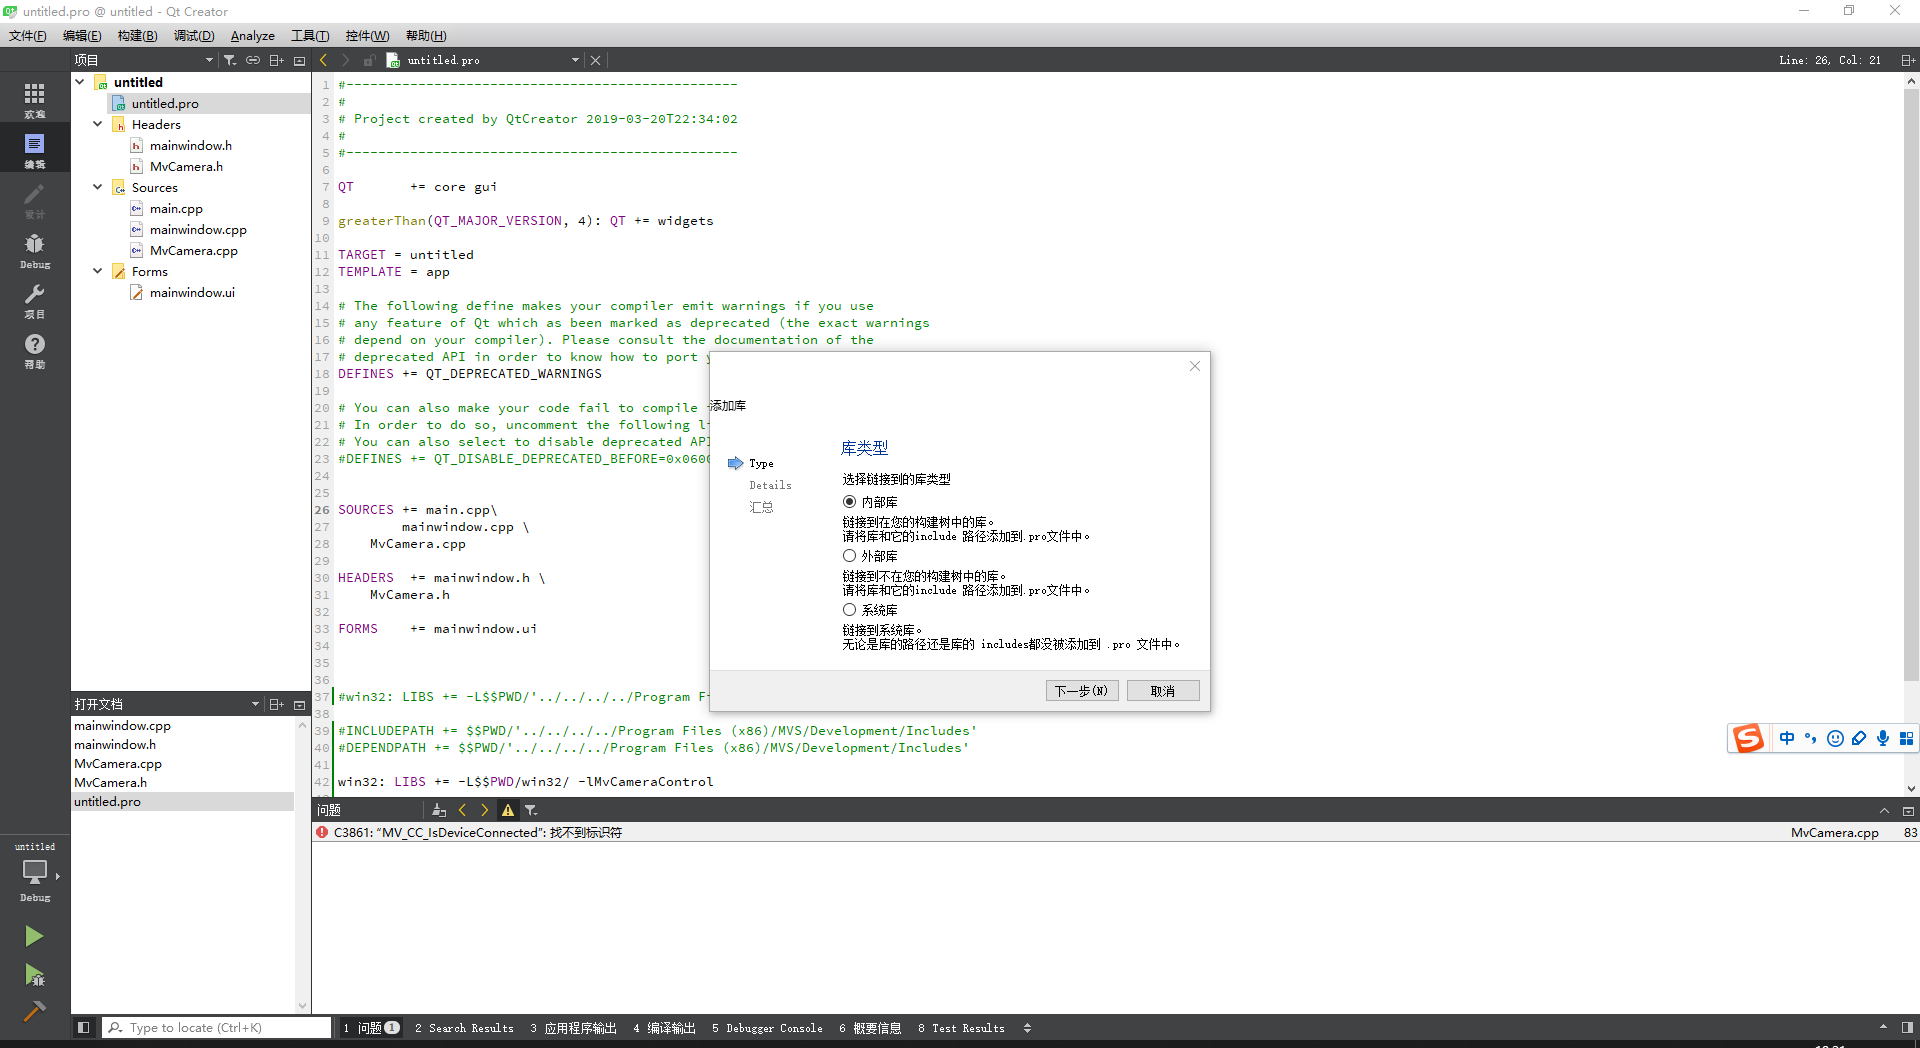The height and width of the screenshot is (1048, 1920).
Task: Open Help mode question mark icon
Action: [35, 349]
